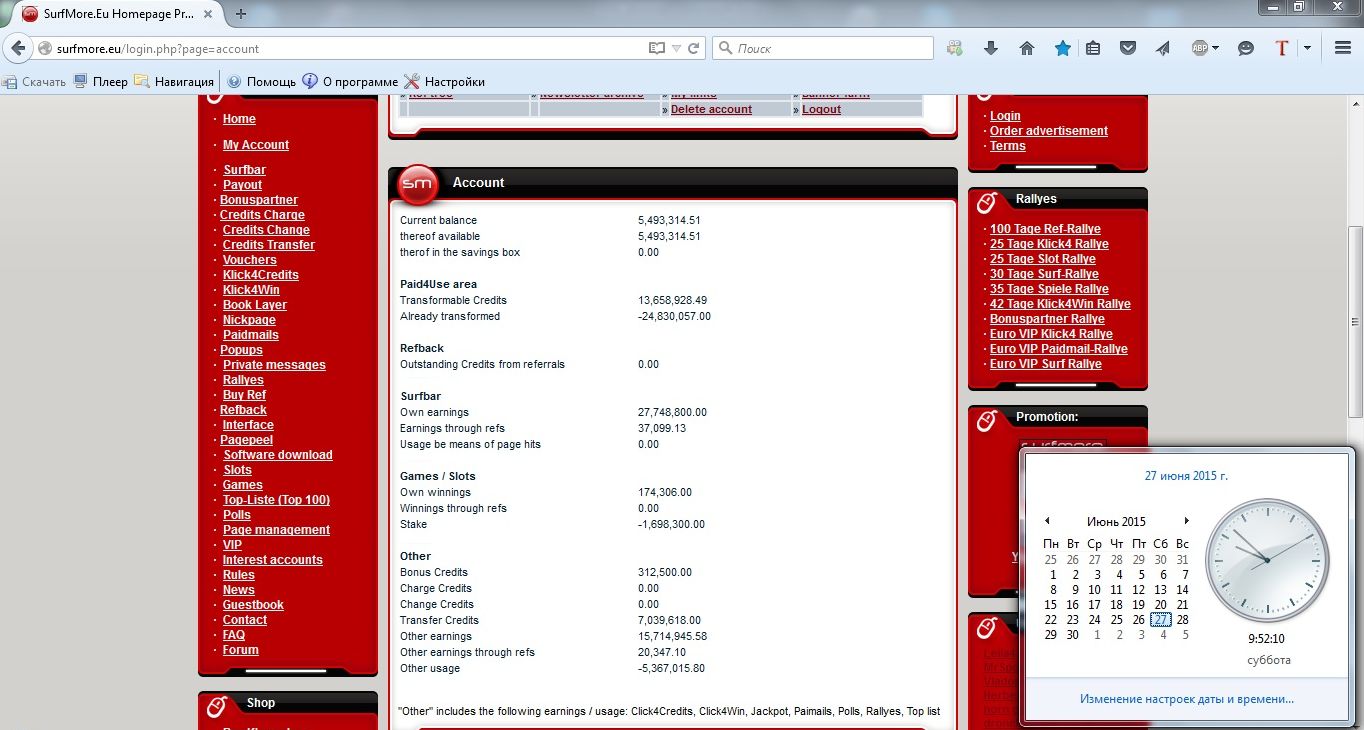Open the Guestbook link
The image size is (1364, 730).
[x=253, y=605]
